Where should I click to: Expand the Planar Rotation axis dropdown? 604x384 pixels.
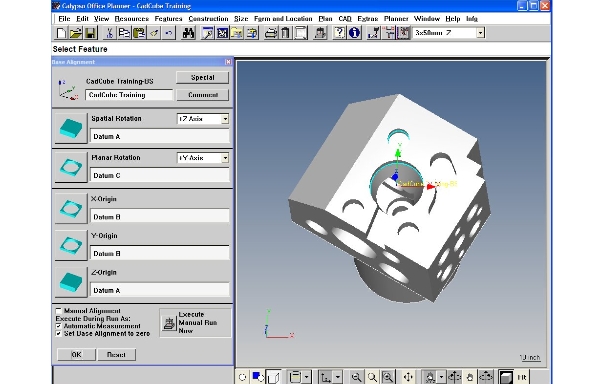pyautogui.click(x=225, y=158)
